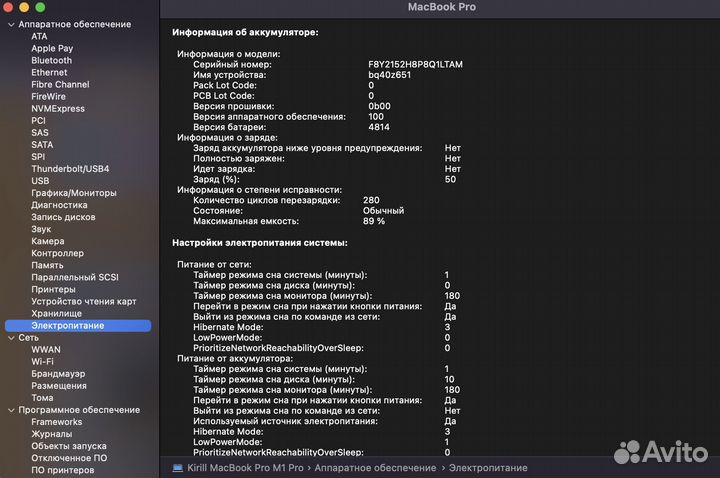Select Объекты запуска item

click(69, 446)
